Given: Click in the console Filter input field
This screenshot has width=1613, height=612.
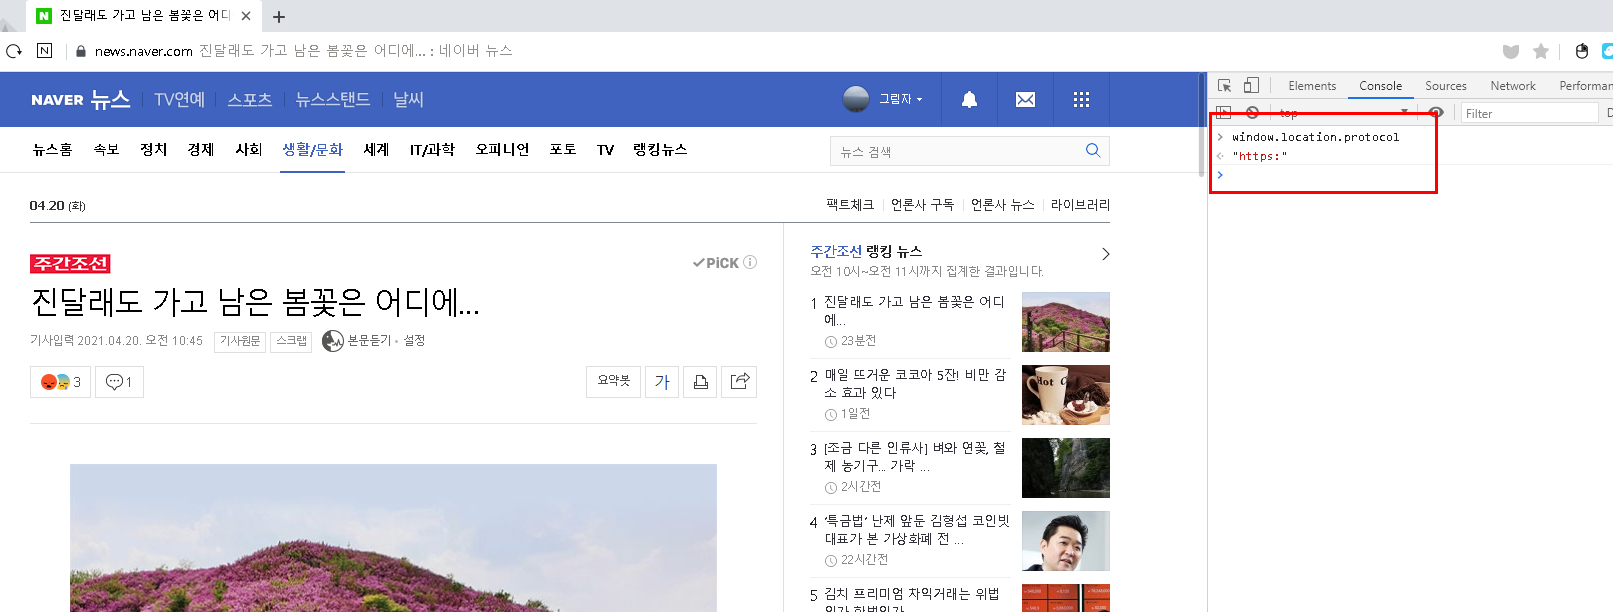Looking at the screenshot, I should (x=1529, y=113).
